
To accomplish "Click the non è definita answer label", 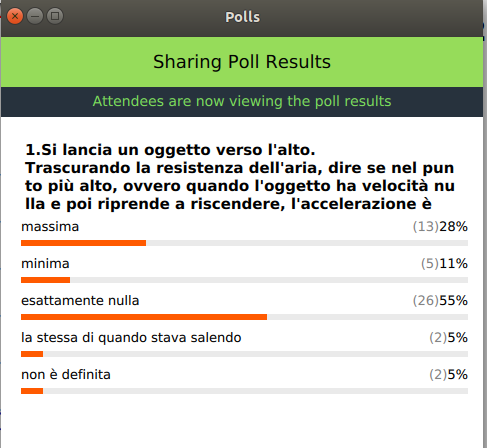I will coord(66,375).
